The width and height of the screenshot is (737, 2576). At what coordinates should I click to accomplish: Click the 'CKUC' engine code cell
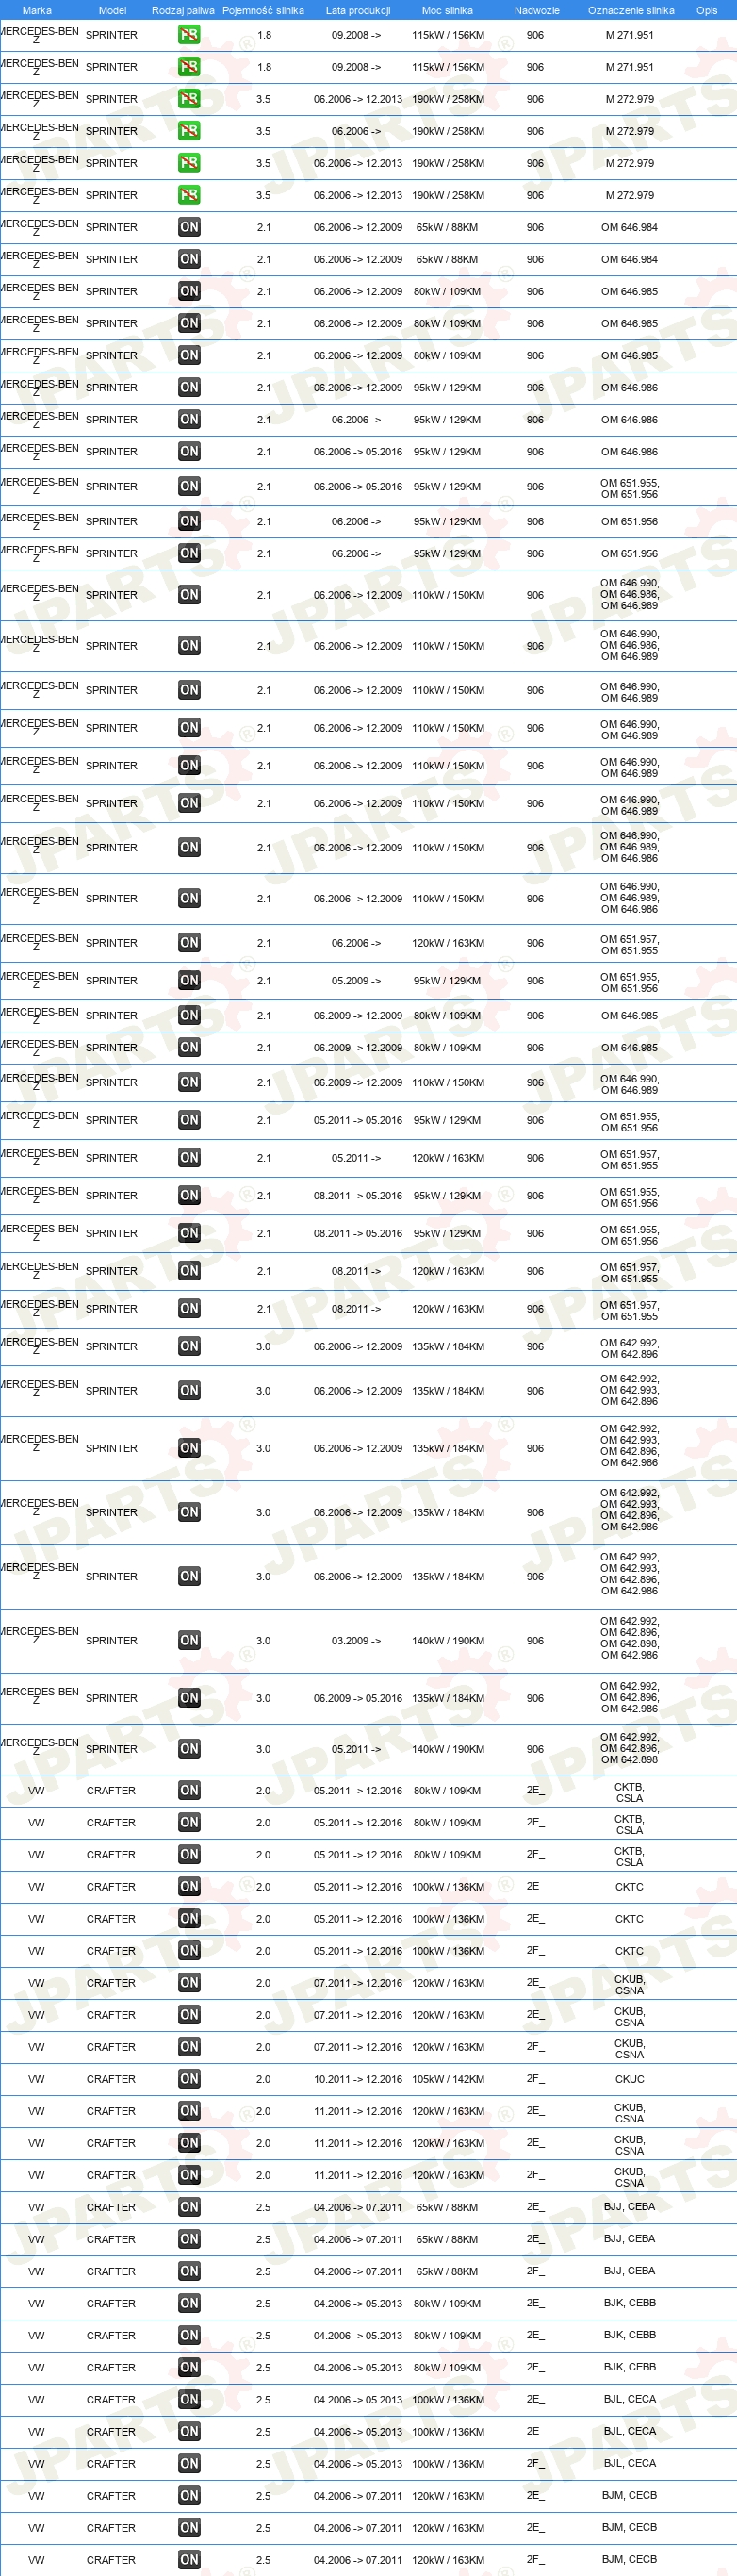(630, 2080)
